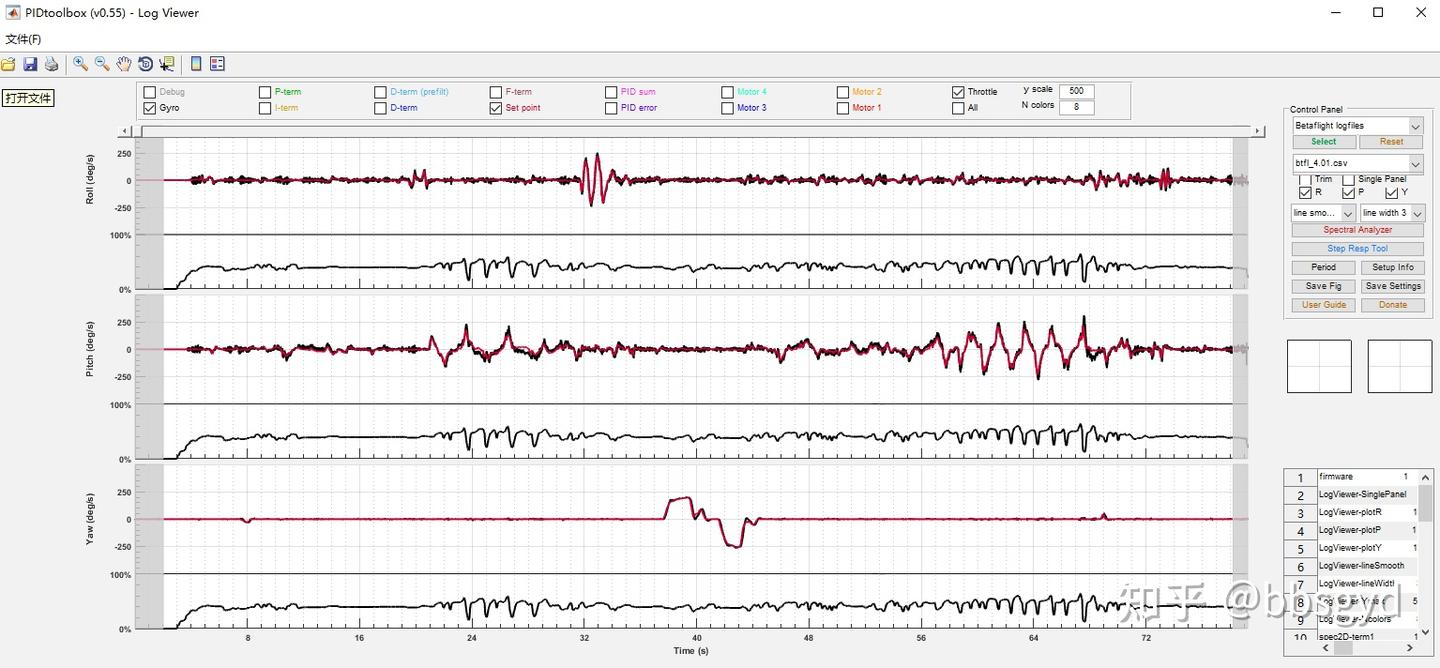Select the rotate 3D tool

(145, 64)
